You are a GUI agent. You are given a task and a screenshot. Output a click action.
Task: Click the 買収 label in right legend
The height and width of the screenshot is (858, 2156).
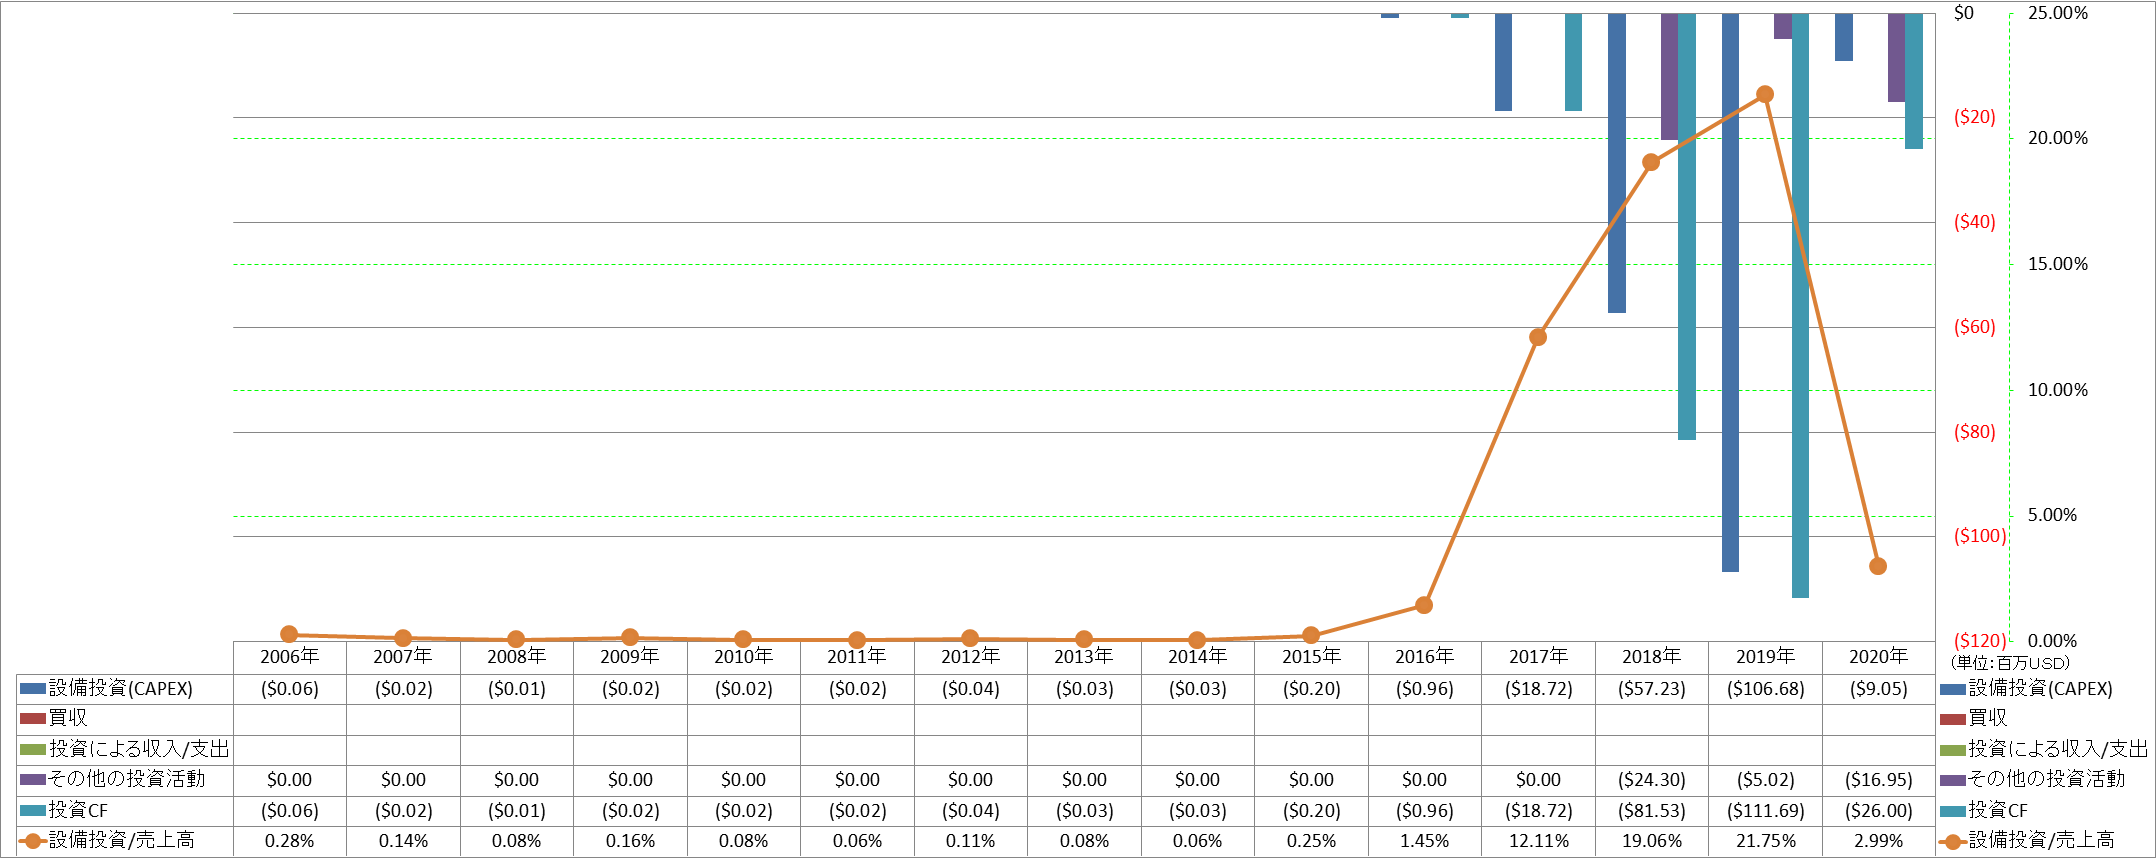[1988, 718]
